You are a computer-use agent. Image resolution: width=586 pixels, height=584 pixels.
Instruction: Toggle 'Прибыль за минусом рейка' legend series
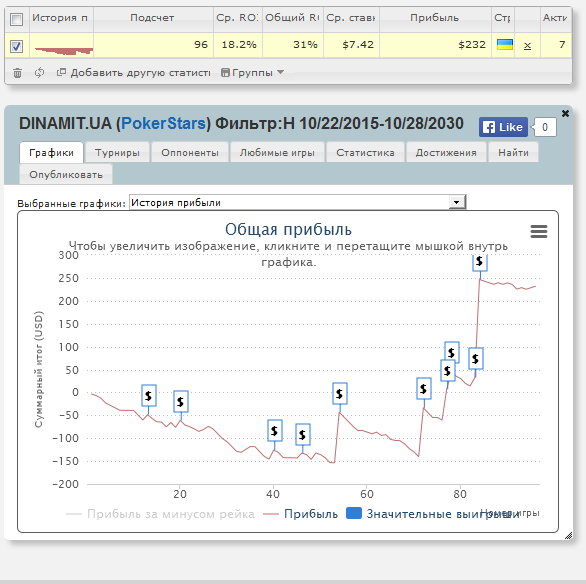160,514
